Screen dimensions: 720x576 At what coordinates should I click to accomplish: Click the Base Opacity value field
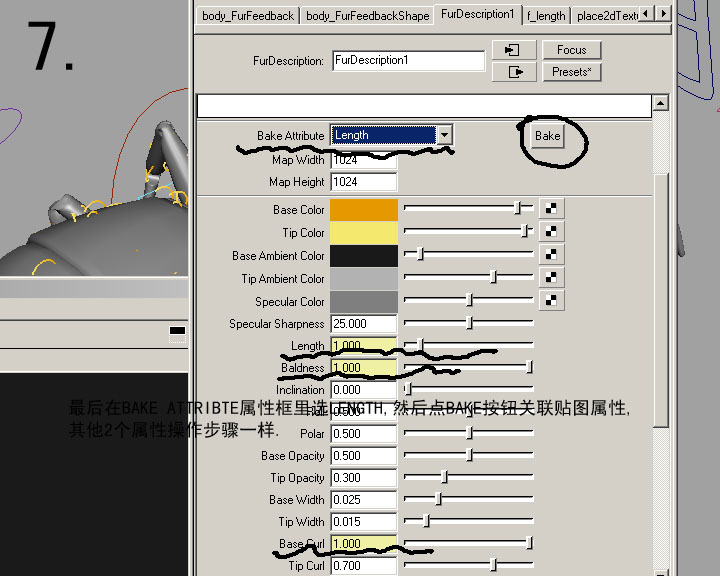[364, 456]
